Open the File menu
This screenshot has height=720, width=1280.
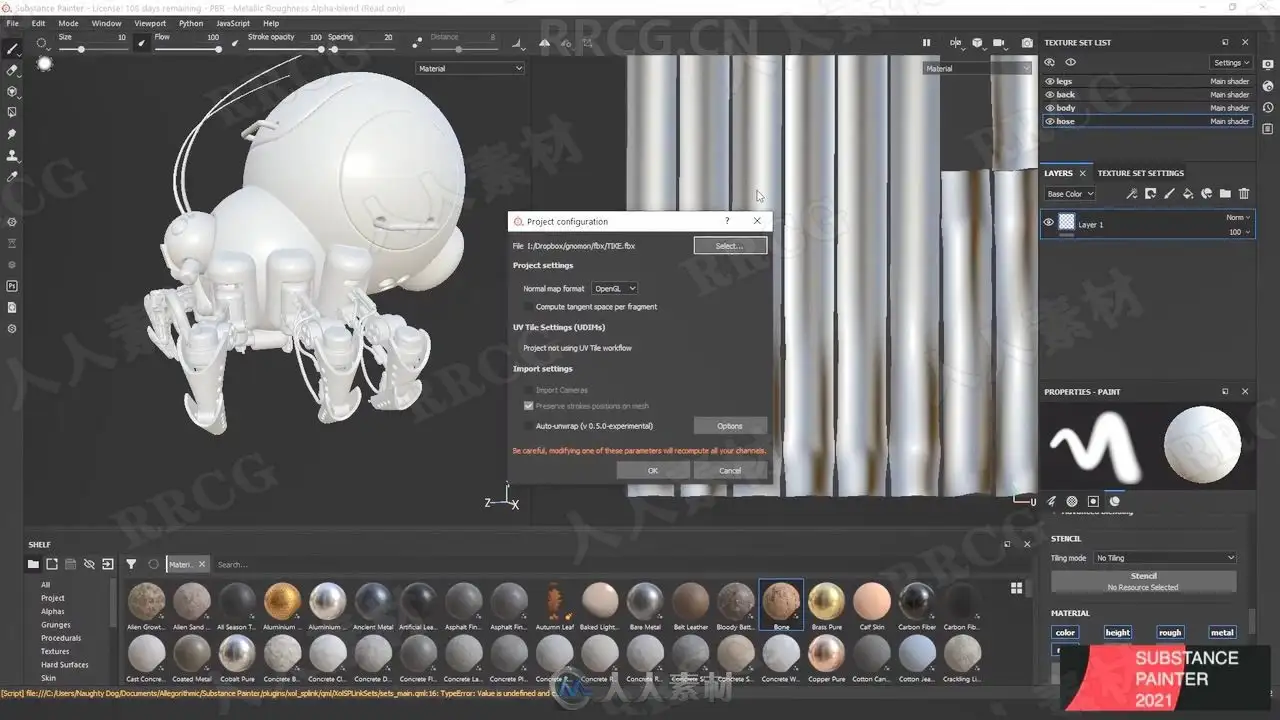pos(13,23)
